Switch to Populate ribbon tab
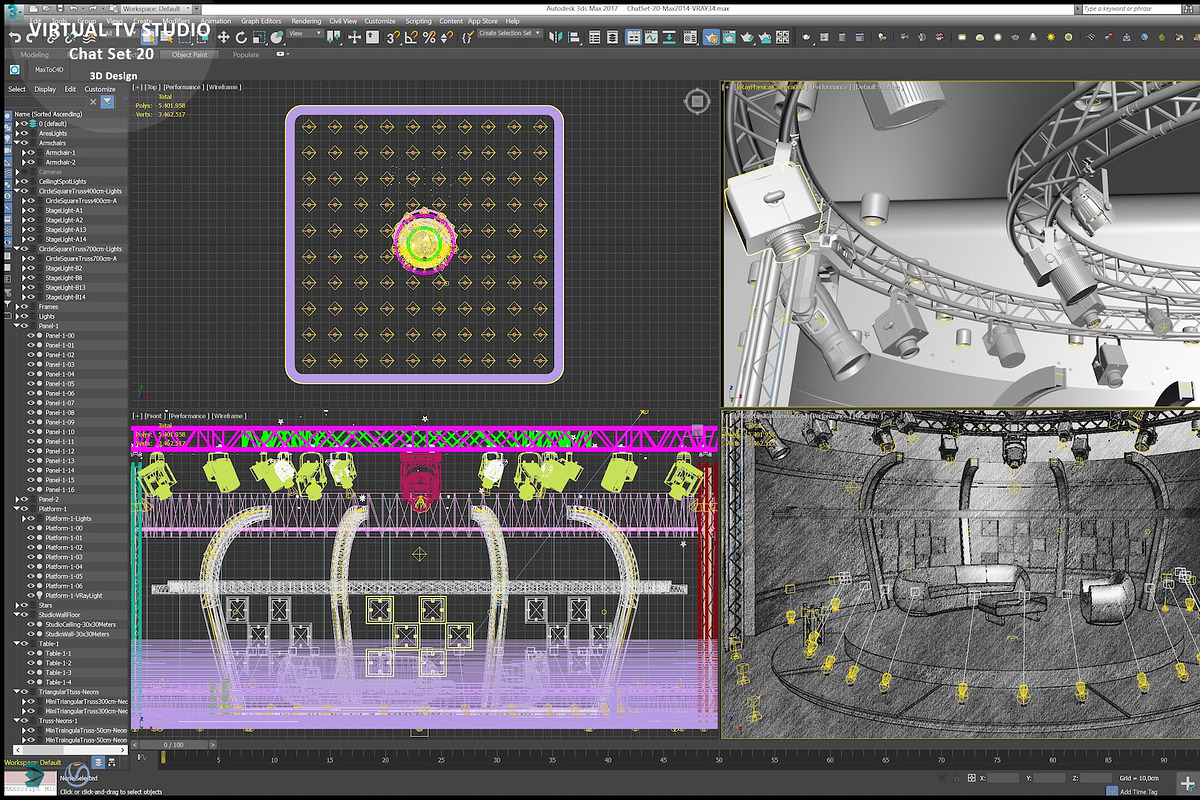The image size is (1200, 800). point(246,55)
